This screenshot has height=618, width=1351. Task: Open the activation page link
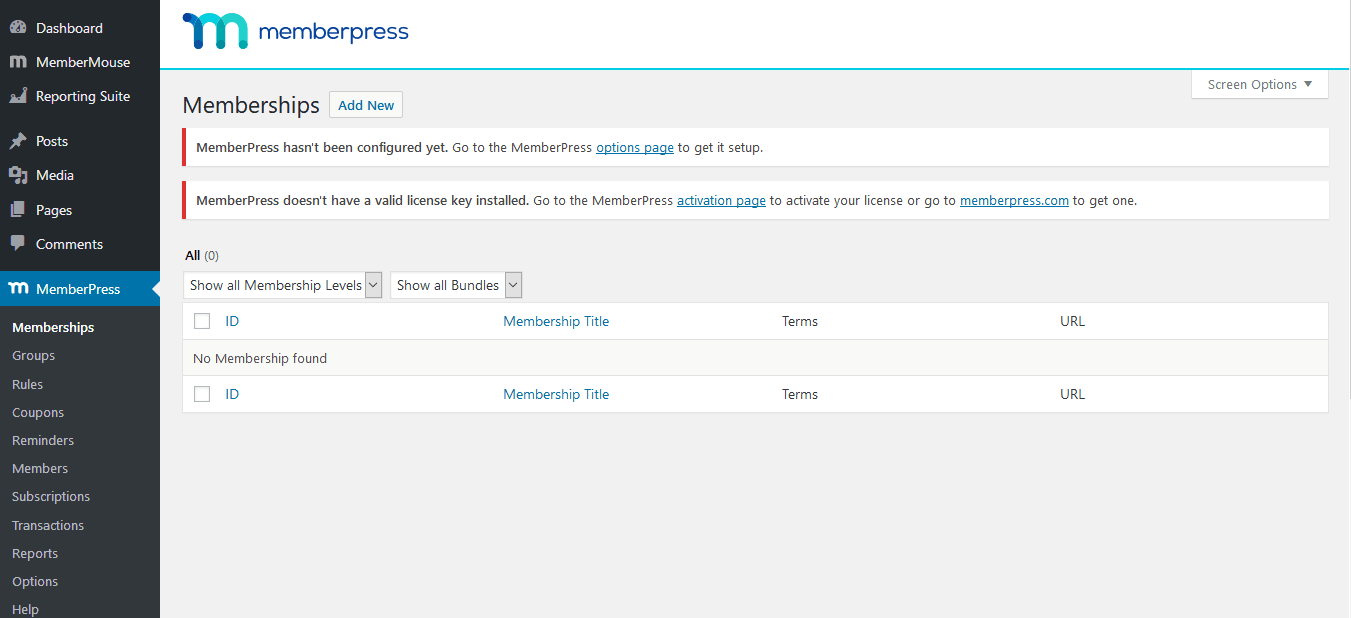[721, 200]
